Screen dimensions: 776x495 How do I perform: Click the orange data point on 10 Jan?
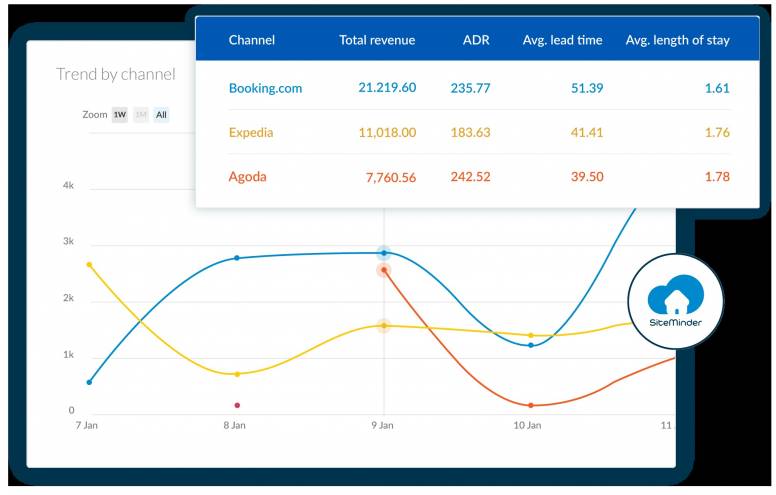(530, 405)
